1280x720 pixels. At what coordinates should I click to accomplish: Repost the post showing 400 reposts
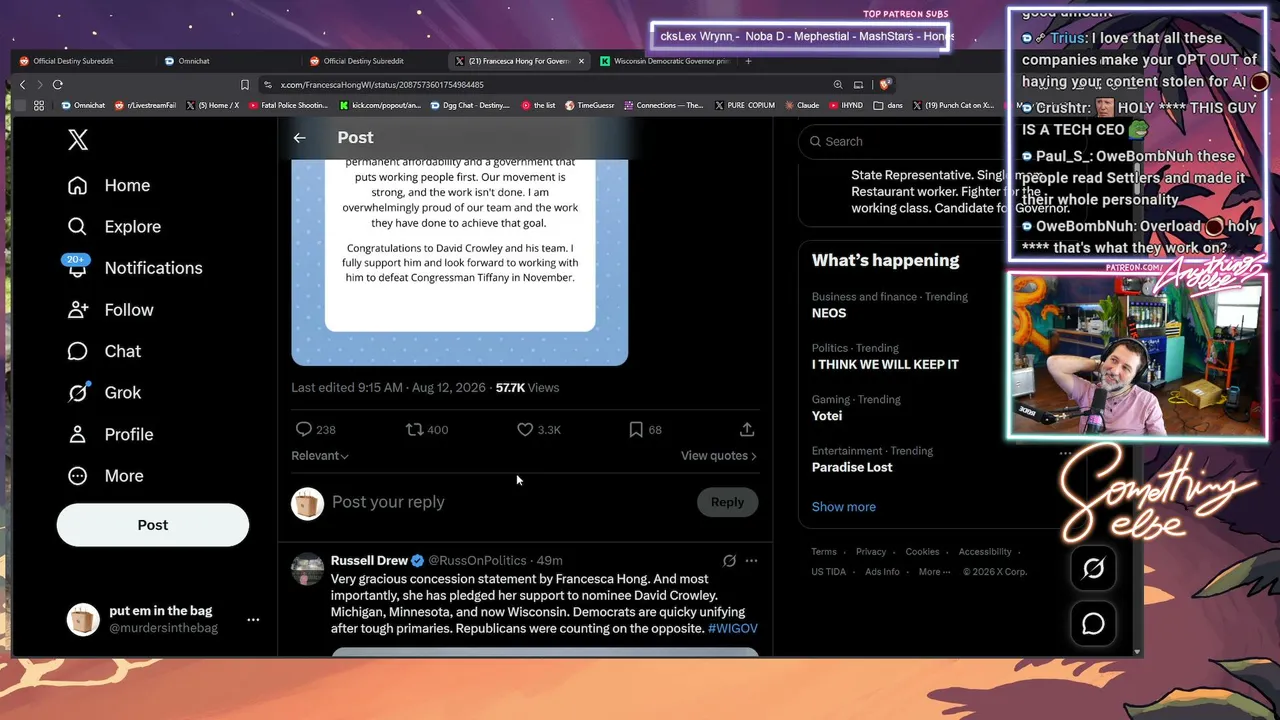pyautogui.click(x=414, y=429)
